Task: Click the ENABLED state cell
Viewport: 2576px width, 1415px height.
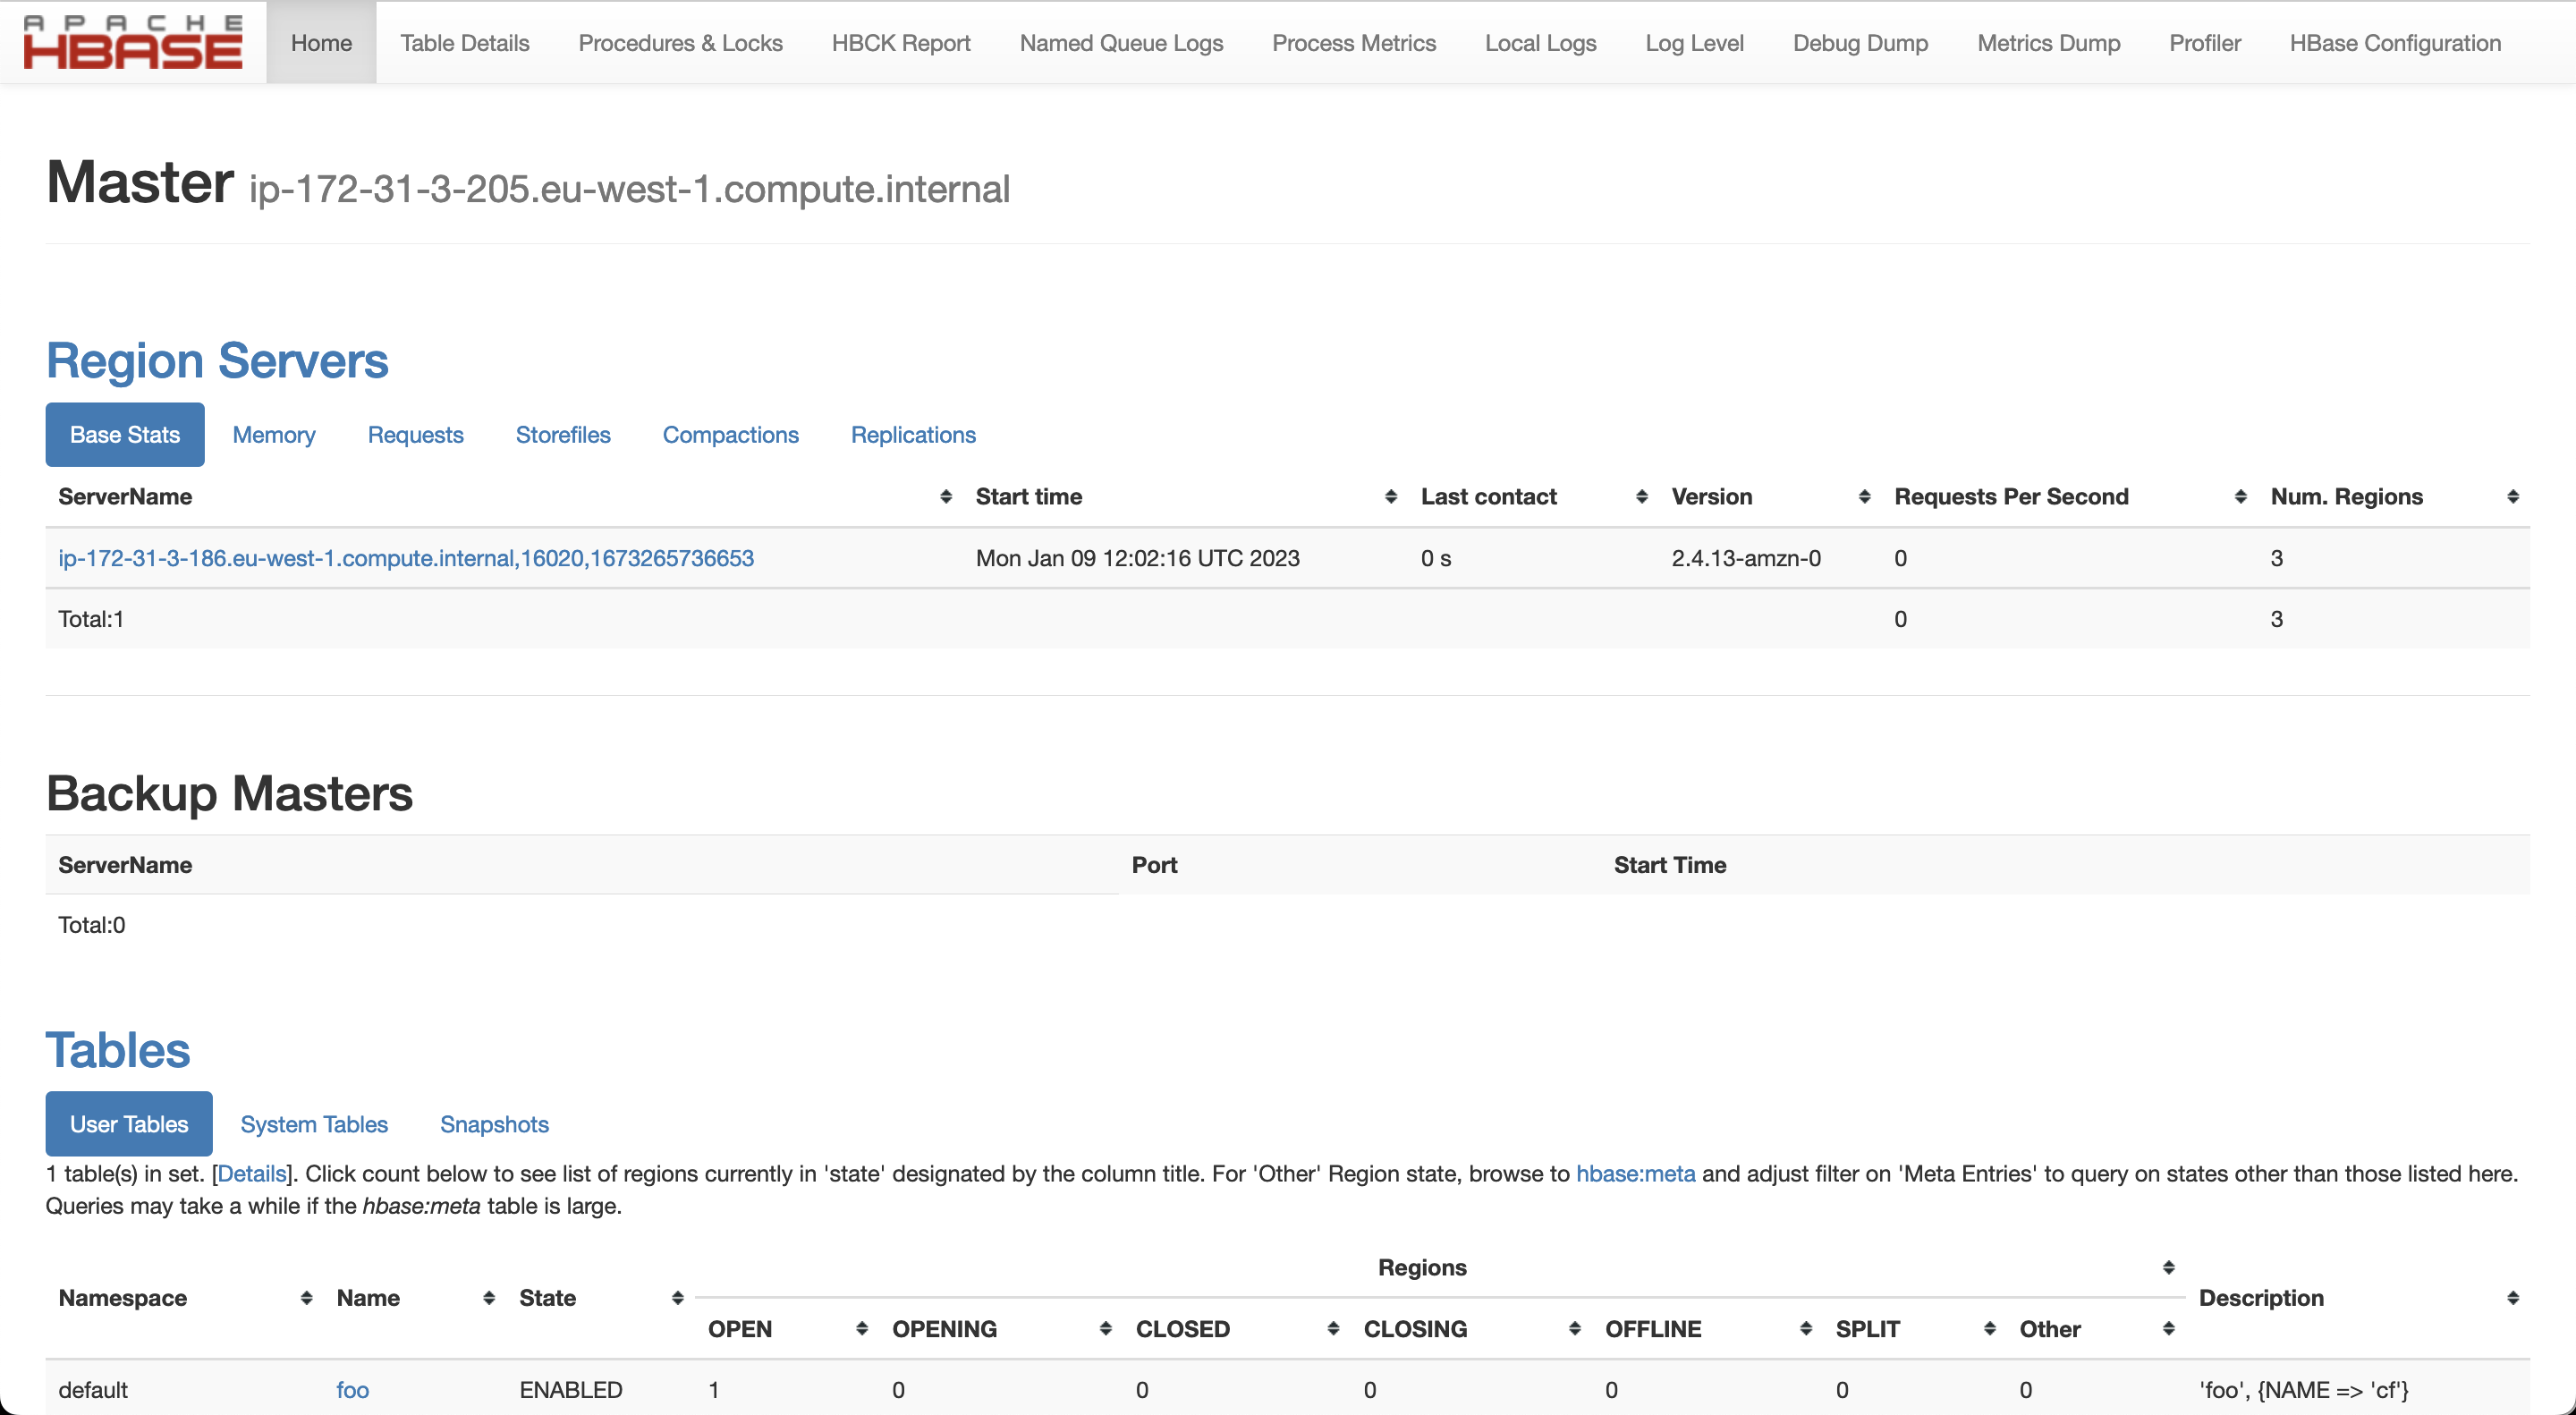Action: click(x=571, y=1390)
